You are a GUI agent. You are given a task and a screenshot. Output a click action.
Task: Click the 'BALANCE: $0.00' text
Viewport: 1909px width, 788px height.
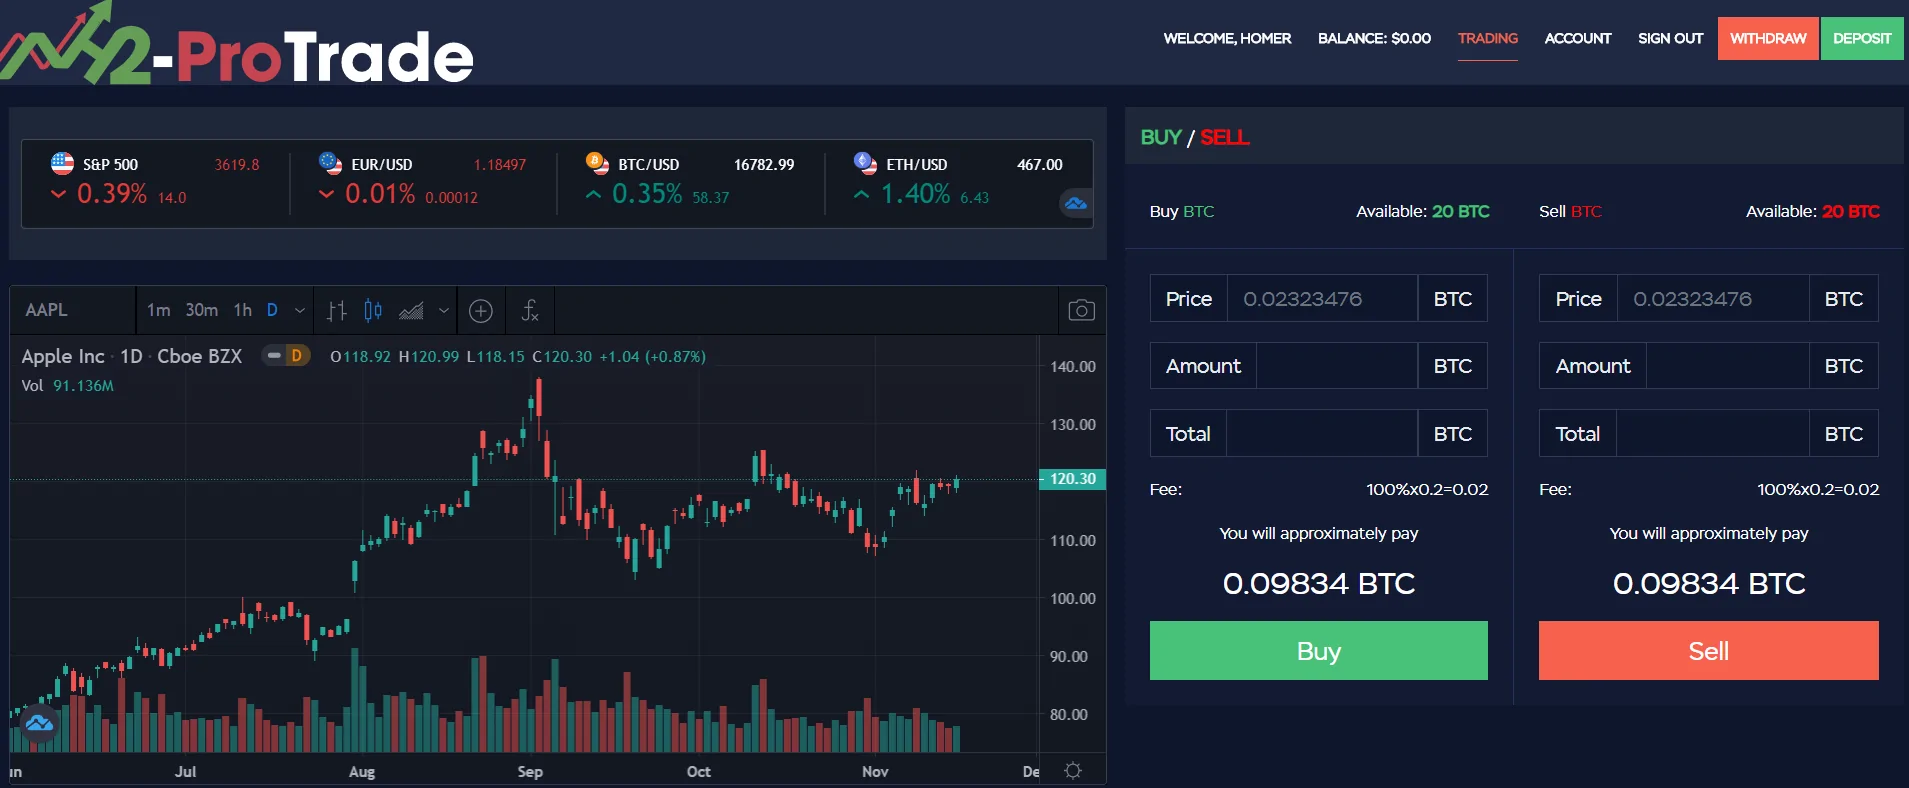[1374, 39]
